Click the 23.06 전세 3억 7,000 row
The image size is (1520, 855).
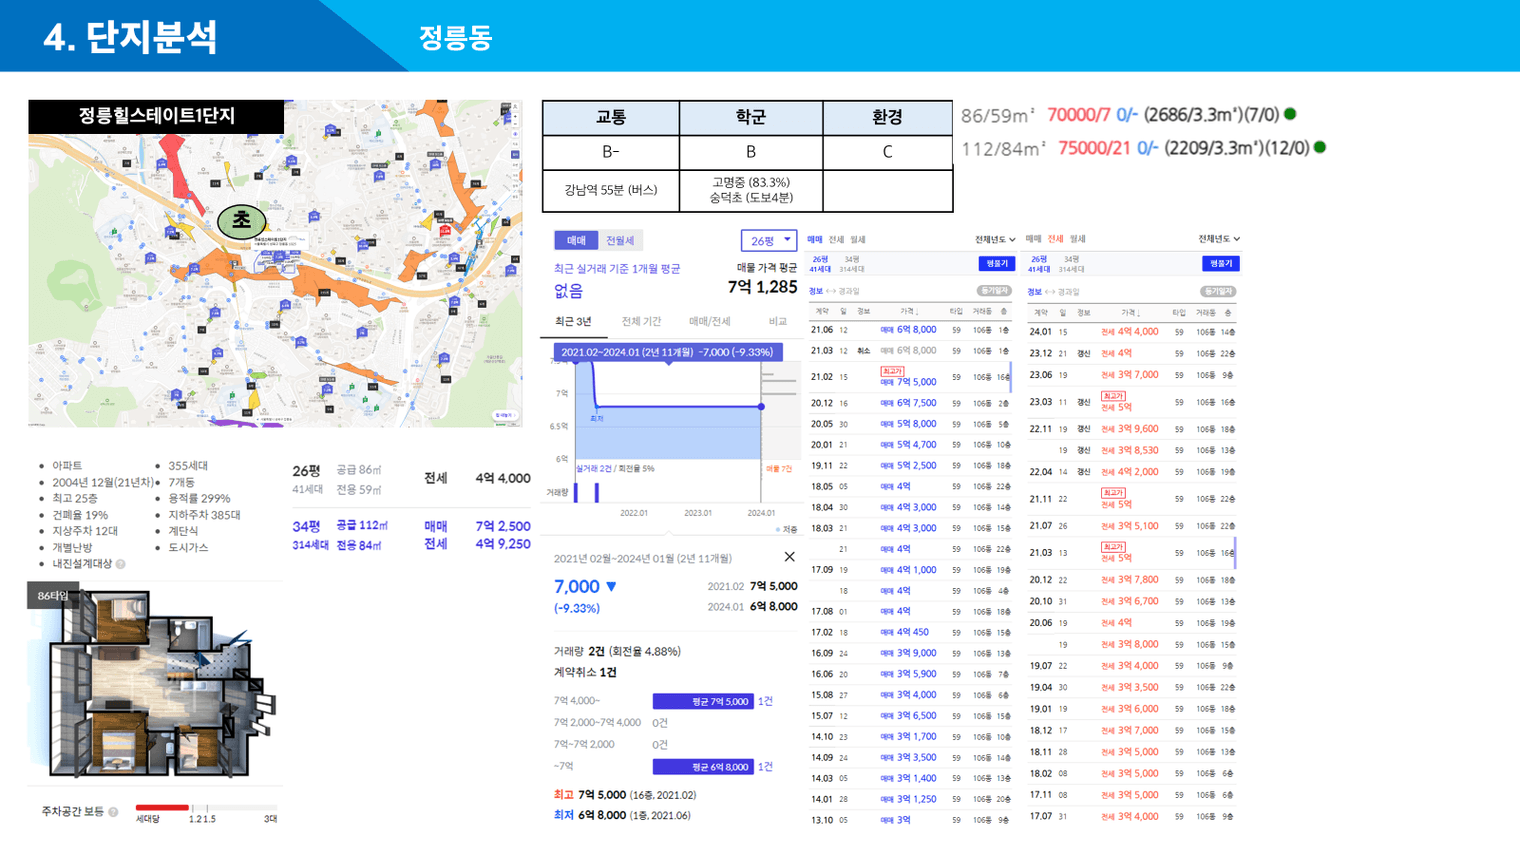(1132, 375)
